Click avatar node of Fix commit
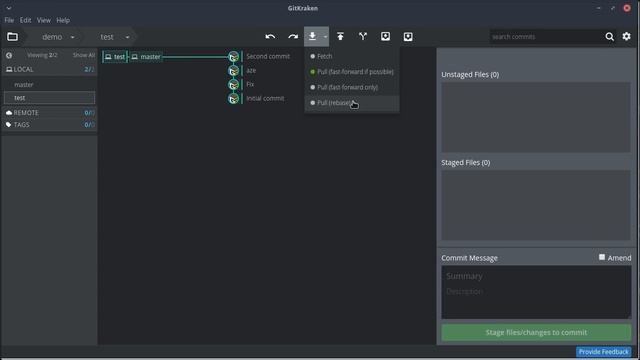Screen dimensions: 640x360 [233, 84]
